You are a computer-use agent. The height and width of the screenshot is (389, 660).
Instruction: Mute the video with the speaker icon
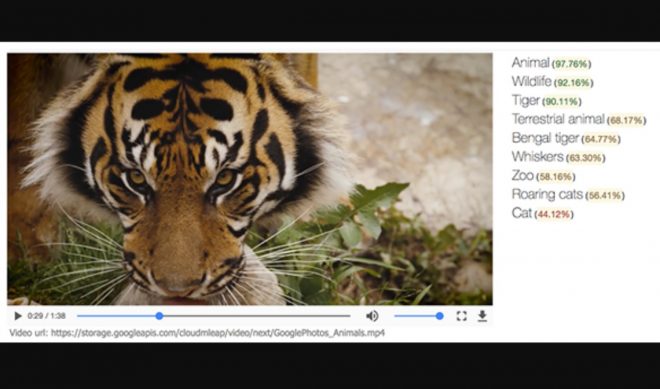372,316
